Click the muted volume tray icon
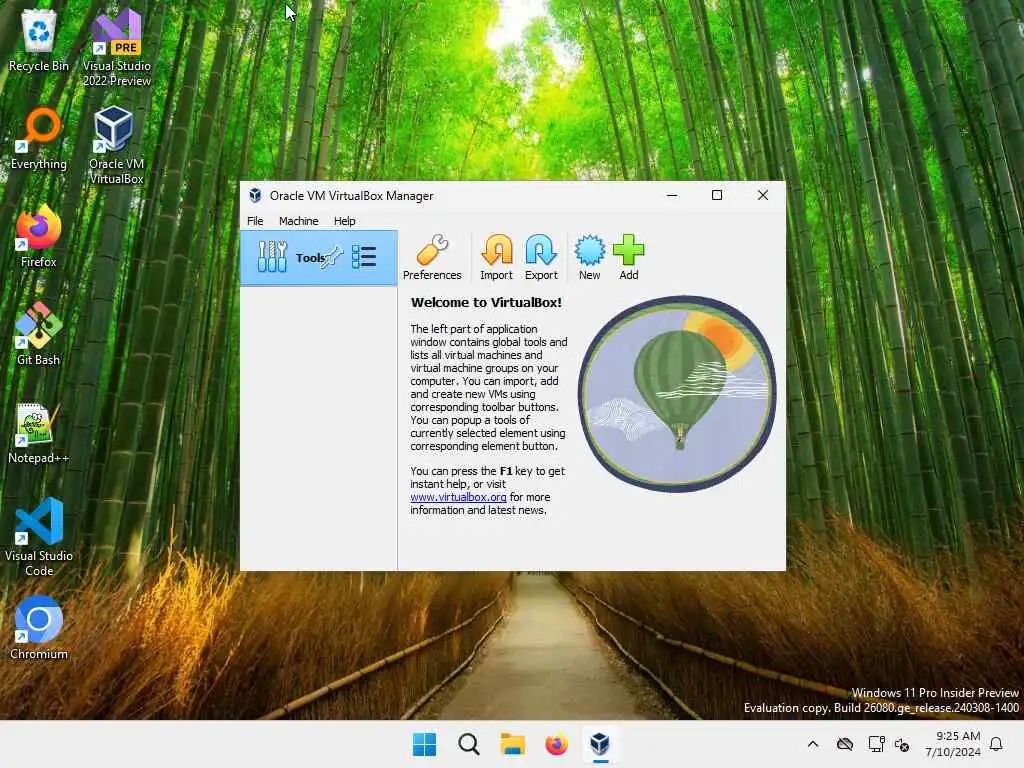Viewport: 1024px width, 768px height. point(903,744)
